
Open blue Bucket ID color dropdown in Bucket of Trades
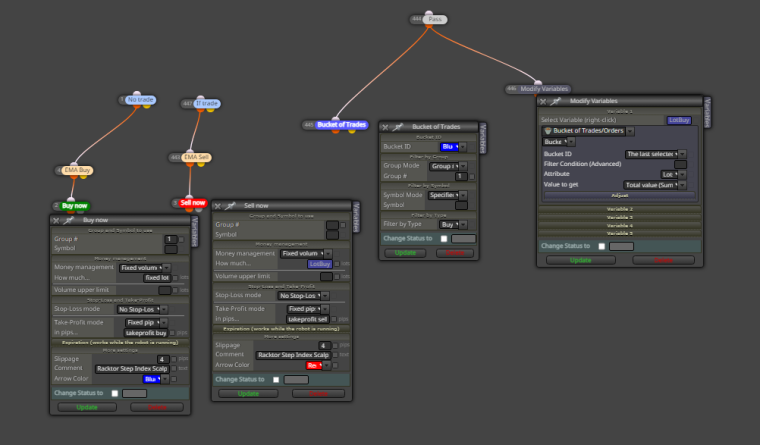pyautogui.click(x=453, y=147)
